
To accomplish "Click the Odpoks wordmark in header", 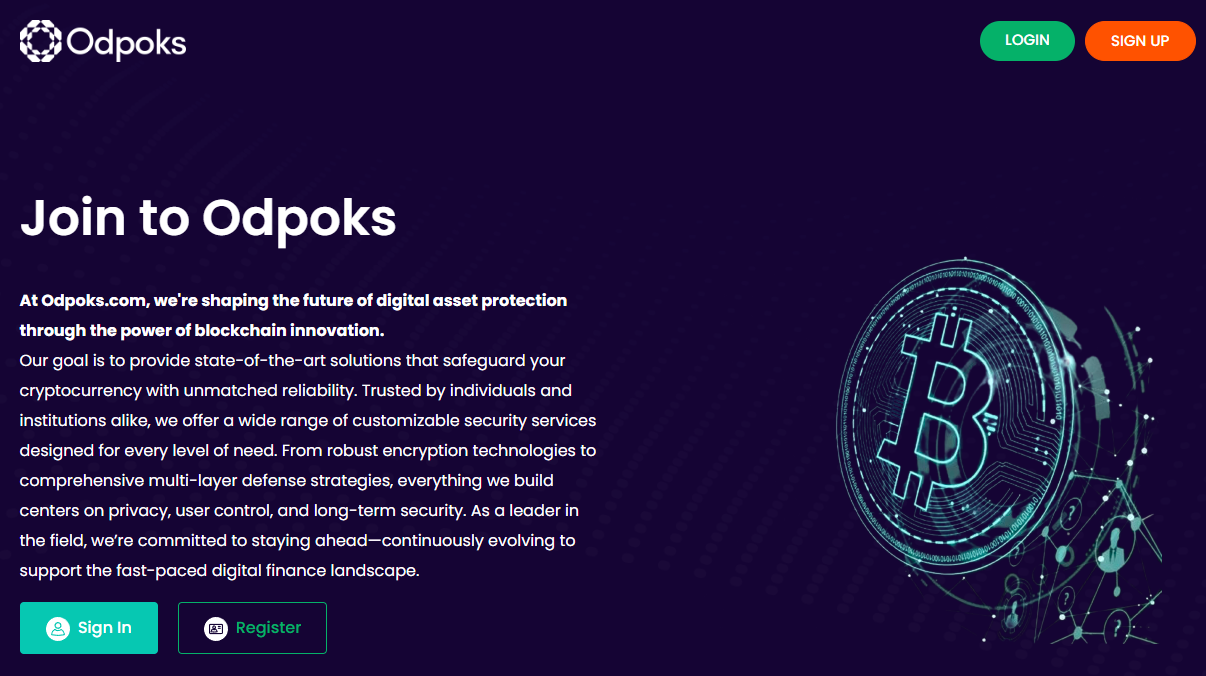I will (126, 42).
